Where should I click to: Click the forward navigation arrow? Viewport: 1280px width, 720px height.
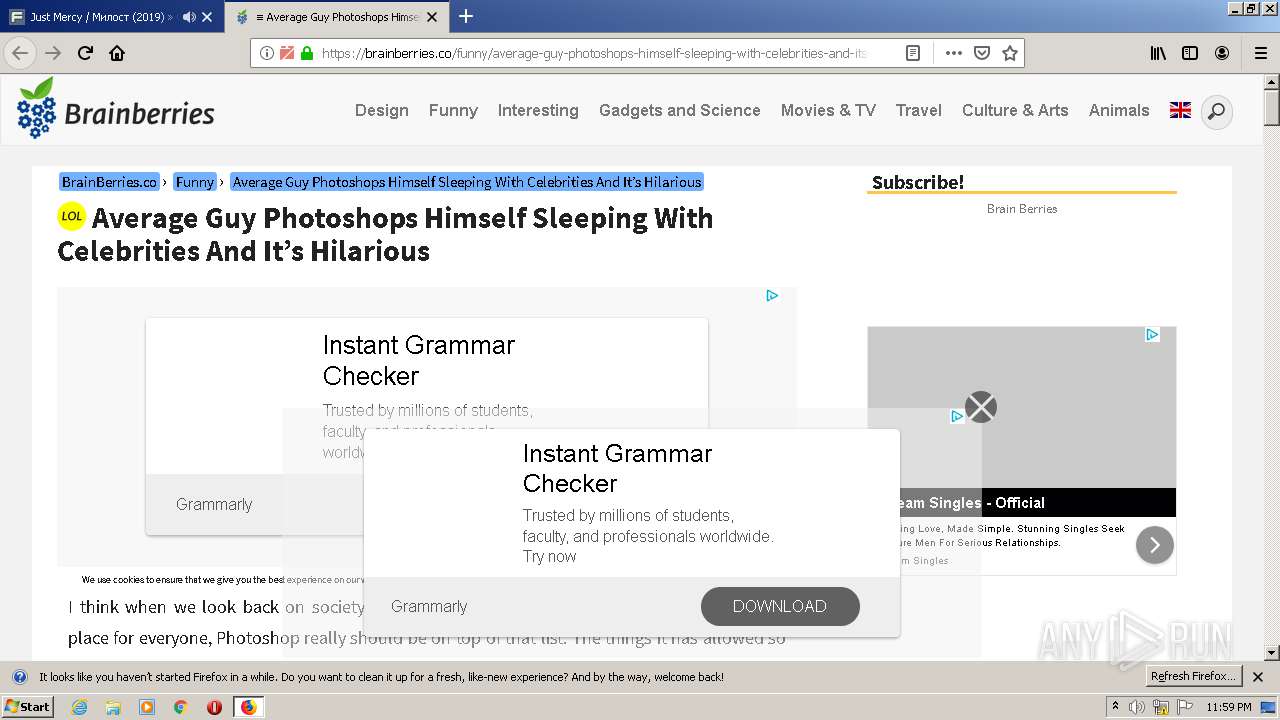pos(53,53)
